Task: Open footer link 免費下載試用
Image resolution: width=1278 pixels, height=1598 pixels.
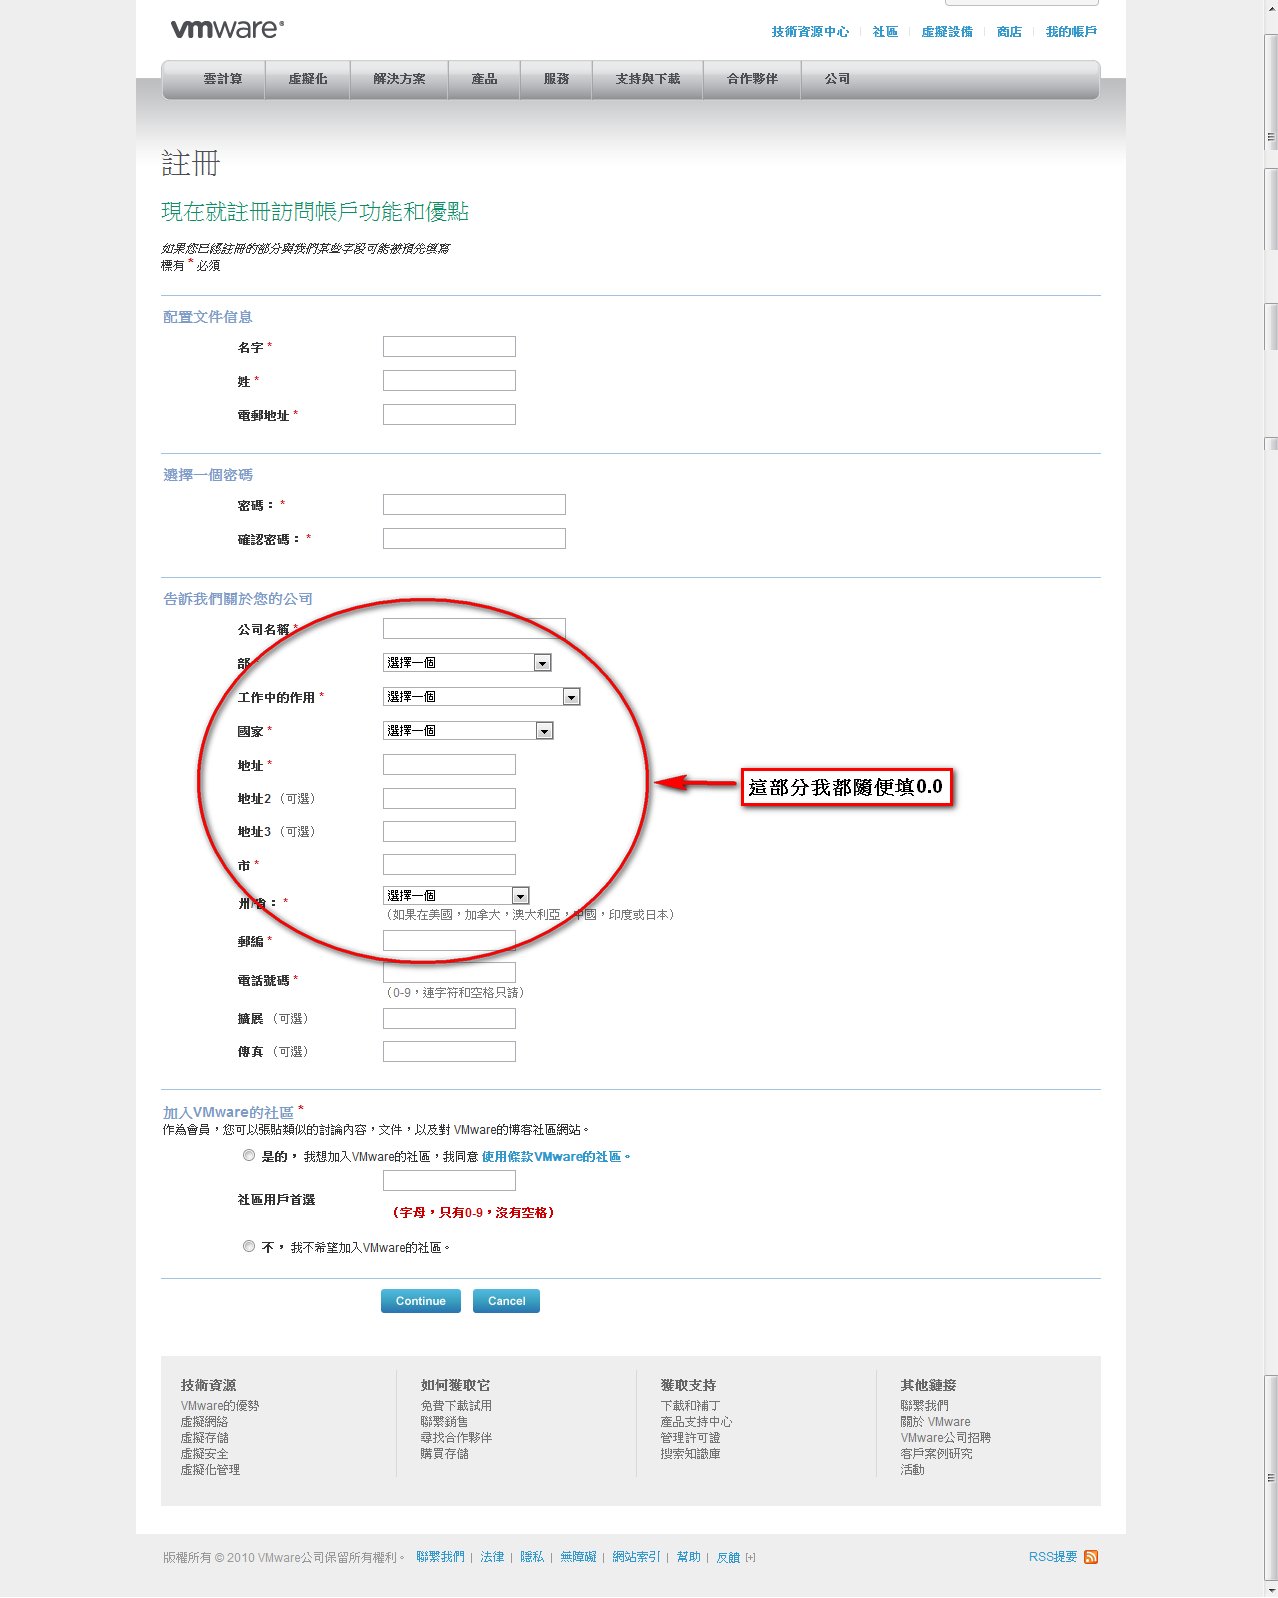Action: (457, 1406)
